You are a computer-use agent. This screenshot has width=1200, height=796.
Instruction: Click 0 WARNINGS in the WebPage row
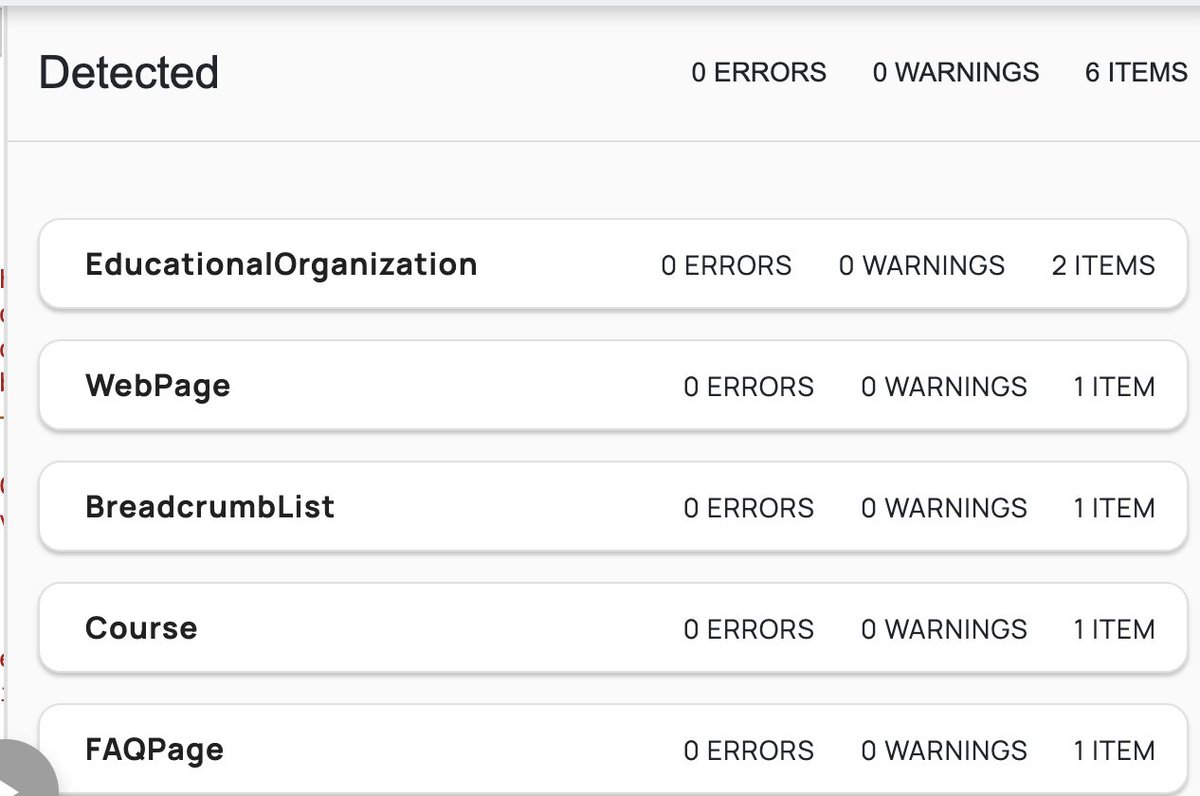944,387
